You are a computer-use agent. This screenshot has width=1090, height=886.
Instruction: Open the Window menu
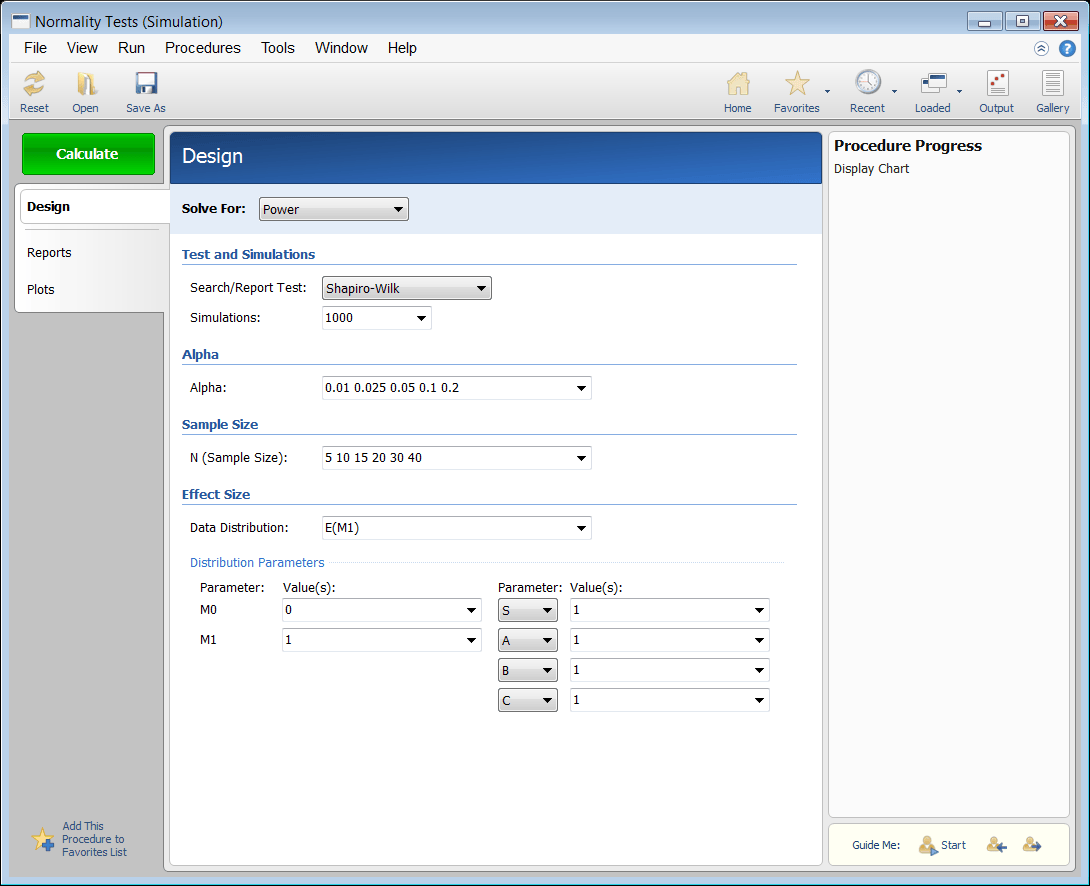click(341, 48)
